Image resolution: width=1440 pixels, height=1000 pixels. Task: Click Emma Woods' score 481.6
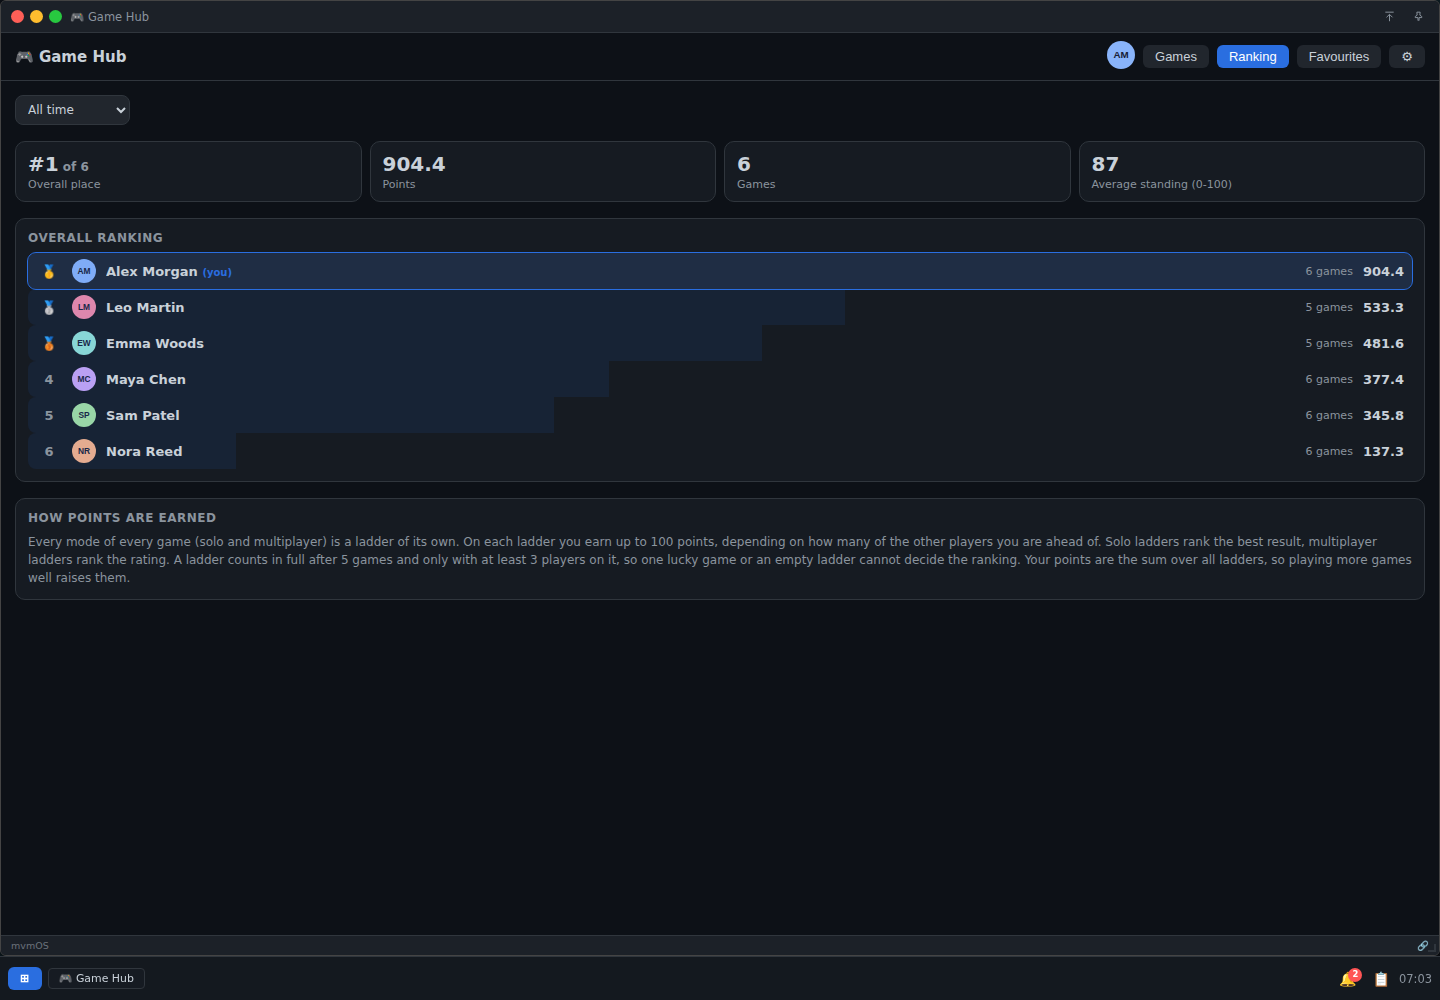click(x=1383, y=344)
